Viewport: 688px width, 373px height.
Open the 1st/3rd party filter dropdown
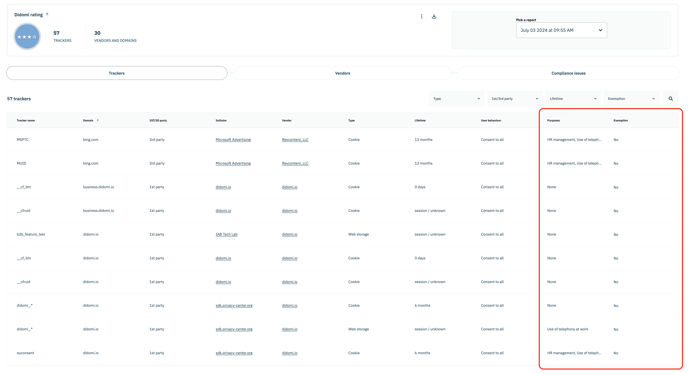click(x=515, y=99)
